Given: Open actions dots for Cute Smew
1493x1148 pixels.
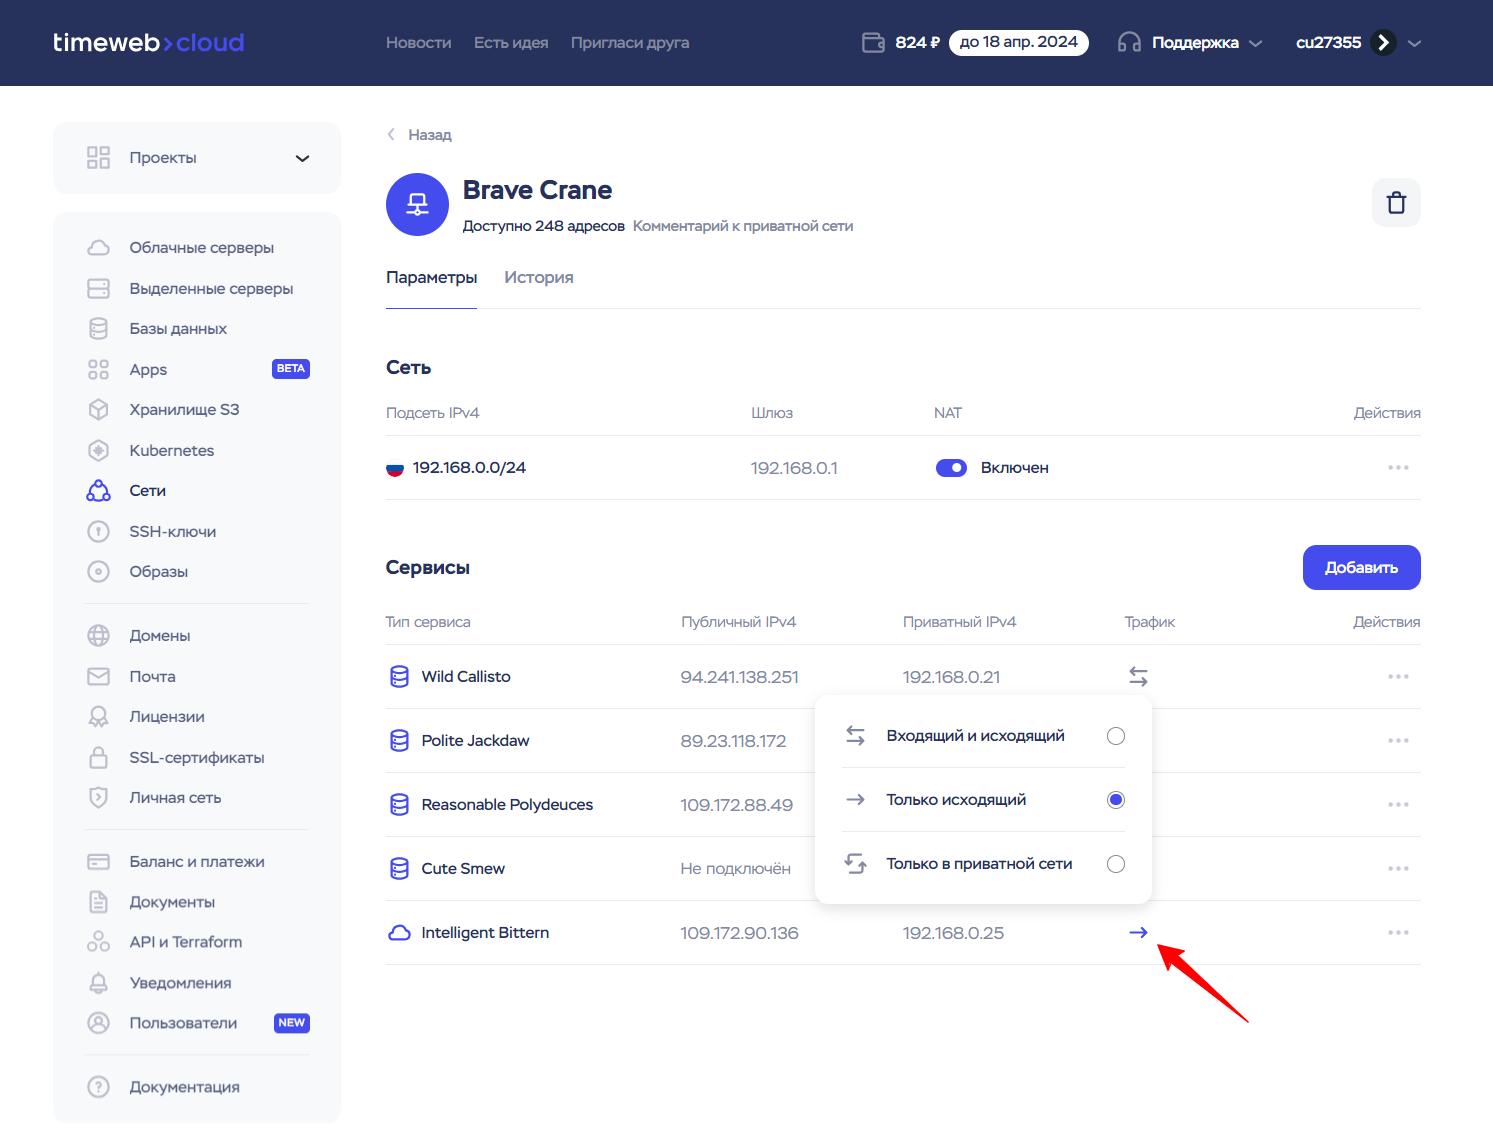Looking at the screenshot, I should [x=1398, y=869].
